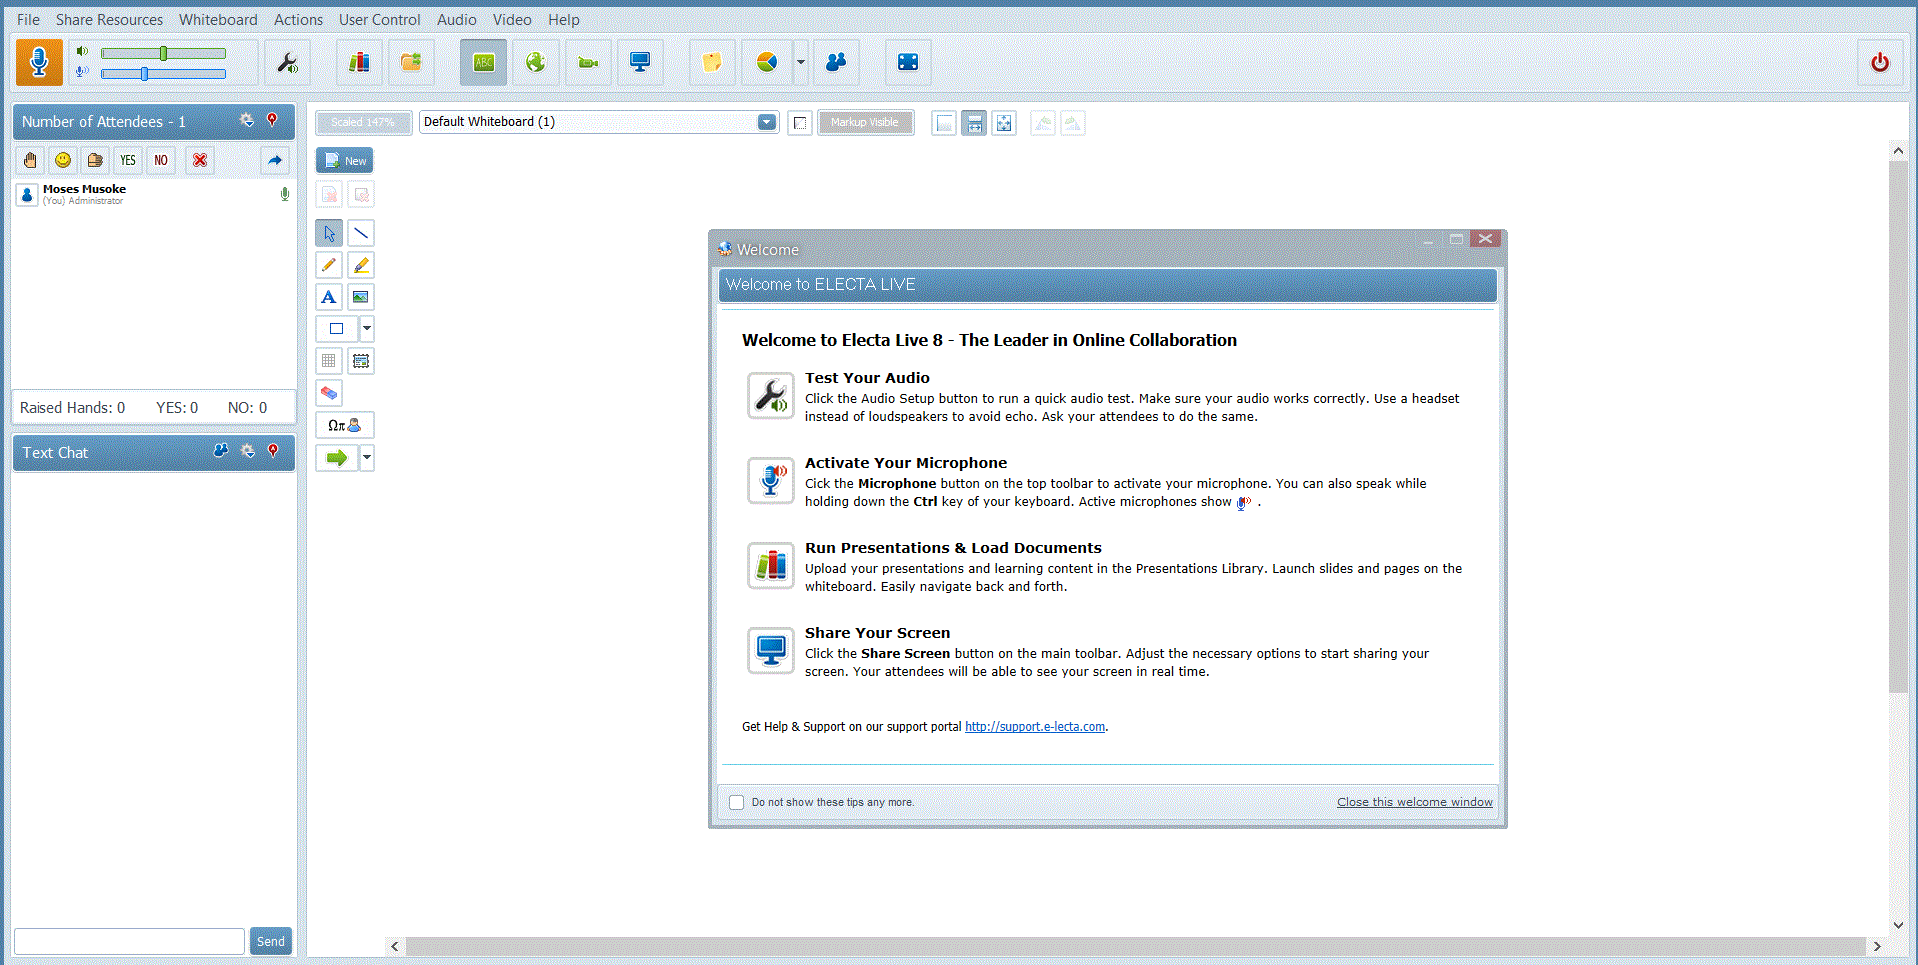Select the grid table tool
This screenshot has height=965, width=1918.
[x=329, y=361]
